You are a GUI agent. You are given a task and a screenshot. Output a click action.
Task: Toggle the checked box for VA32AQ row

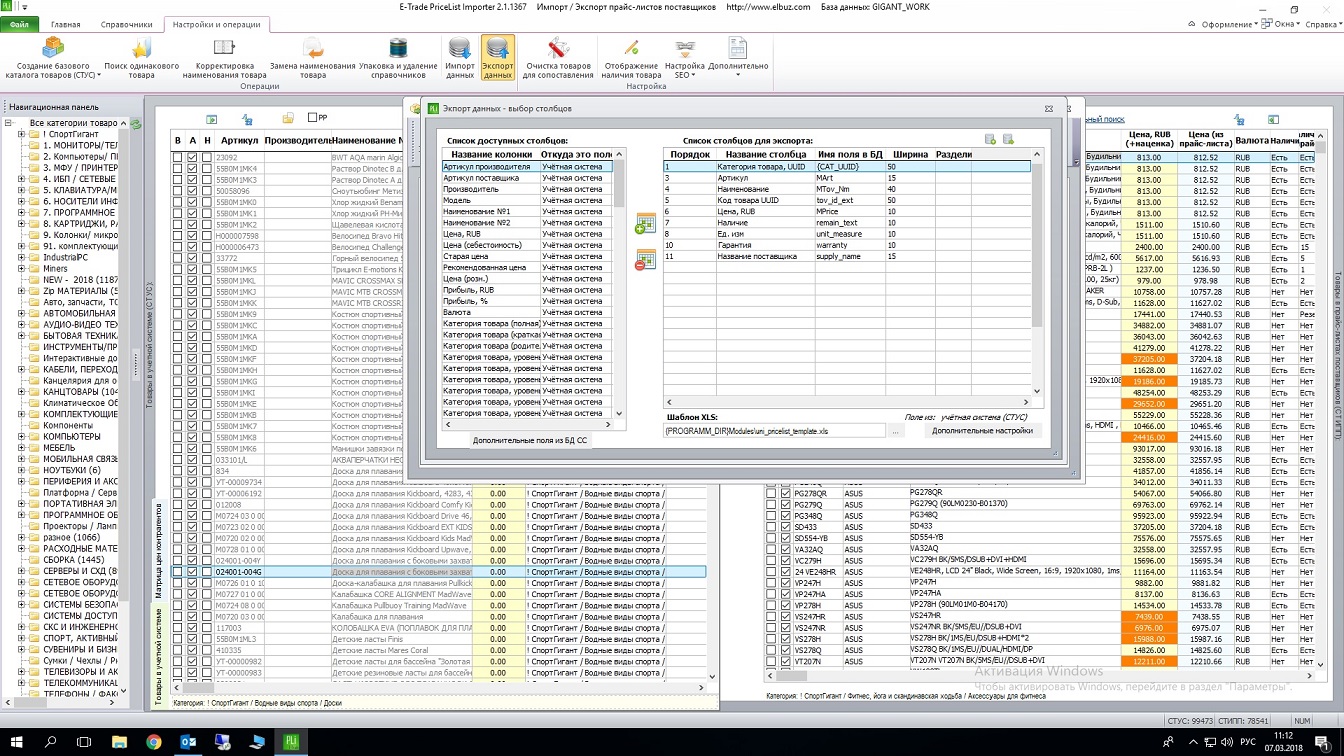click(786, 549)
